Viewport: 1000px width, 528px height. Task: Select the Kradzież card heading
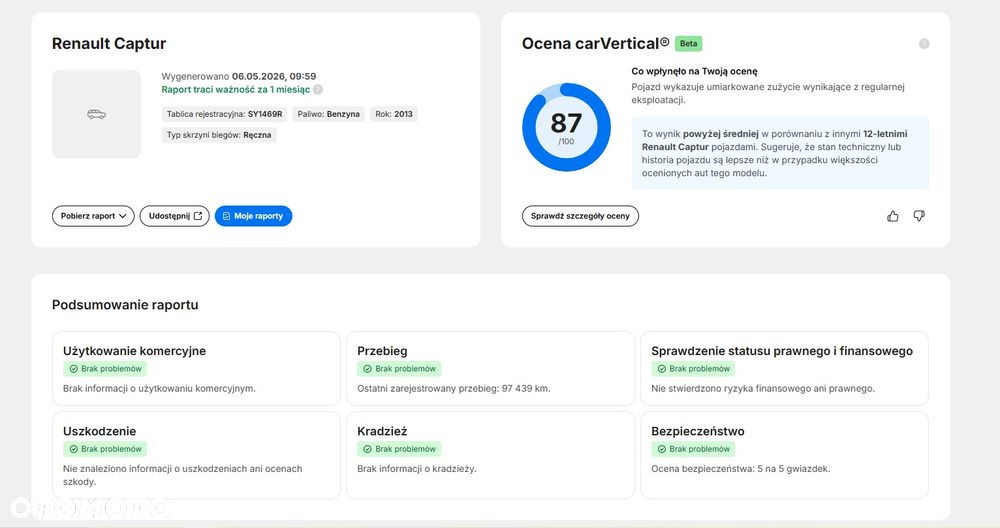[382, 431]
